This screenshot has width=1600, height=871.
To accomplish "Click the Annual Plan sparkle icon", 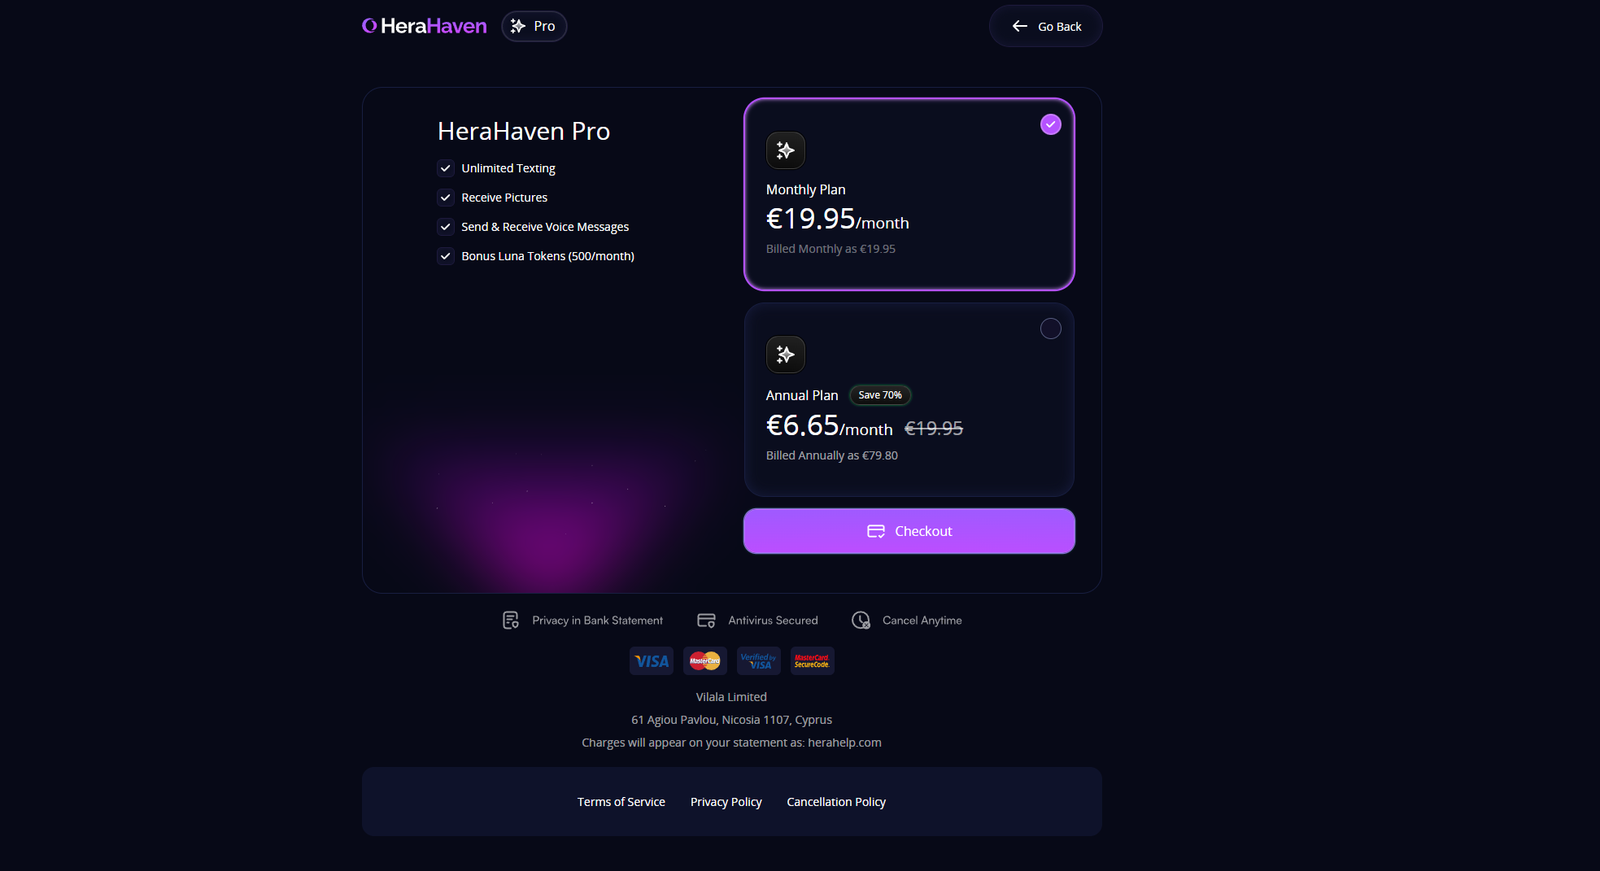I will coord(785,354).
